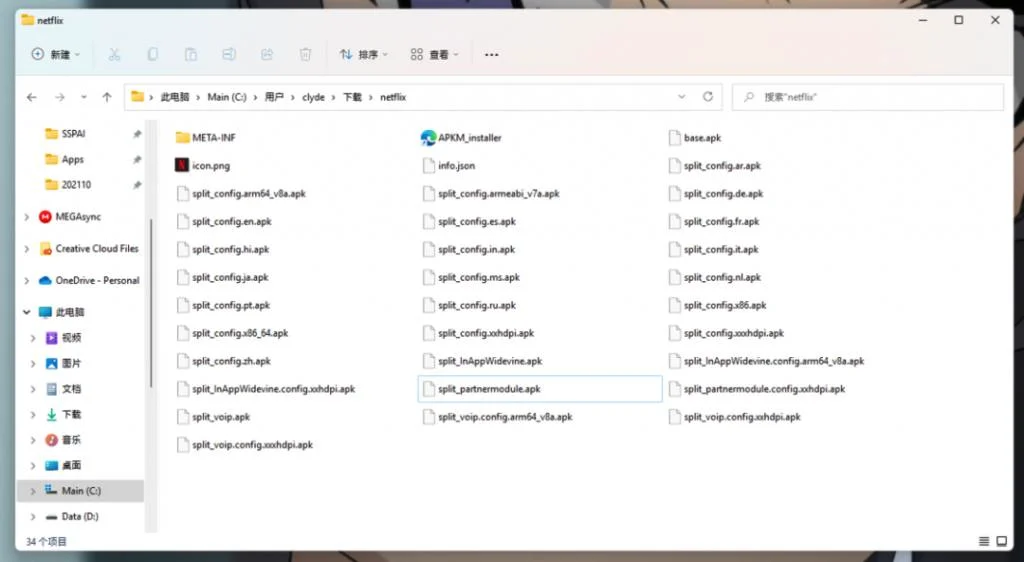Click 此电脑 in the address breadcrumb

(175, 97)
